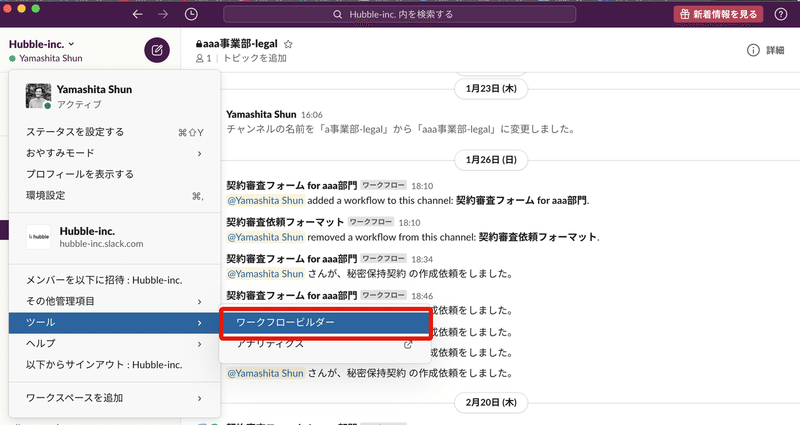Click Hubble-inc. workspace logo thumbnail
This screenshot has height=425, width=800.
click(39, 237)
